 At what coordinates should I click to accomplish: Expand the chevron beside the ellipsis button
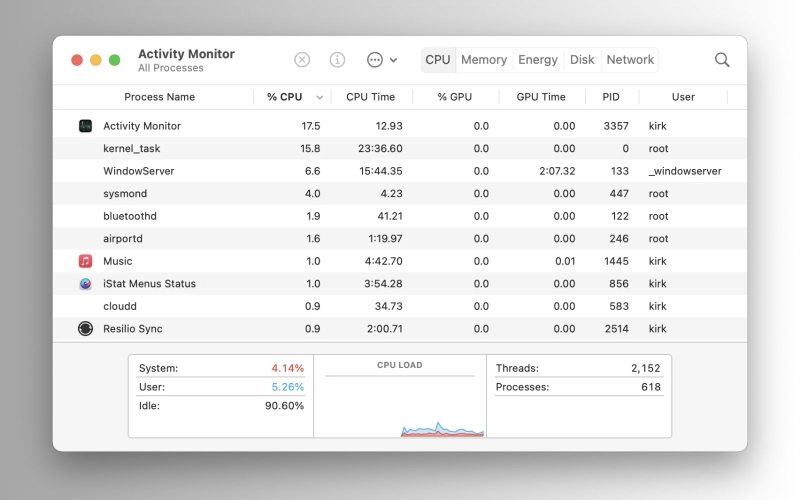point(393,60)
